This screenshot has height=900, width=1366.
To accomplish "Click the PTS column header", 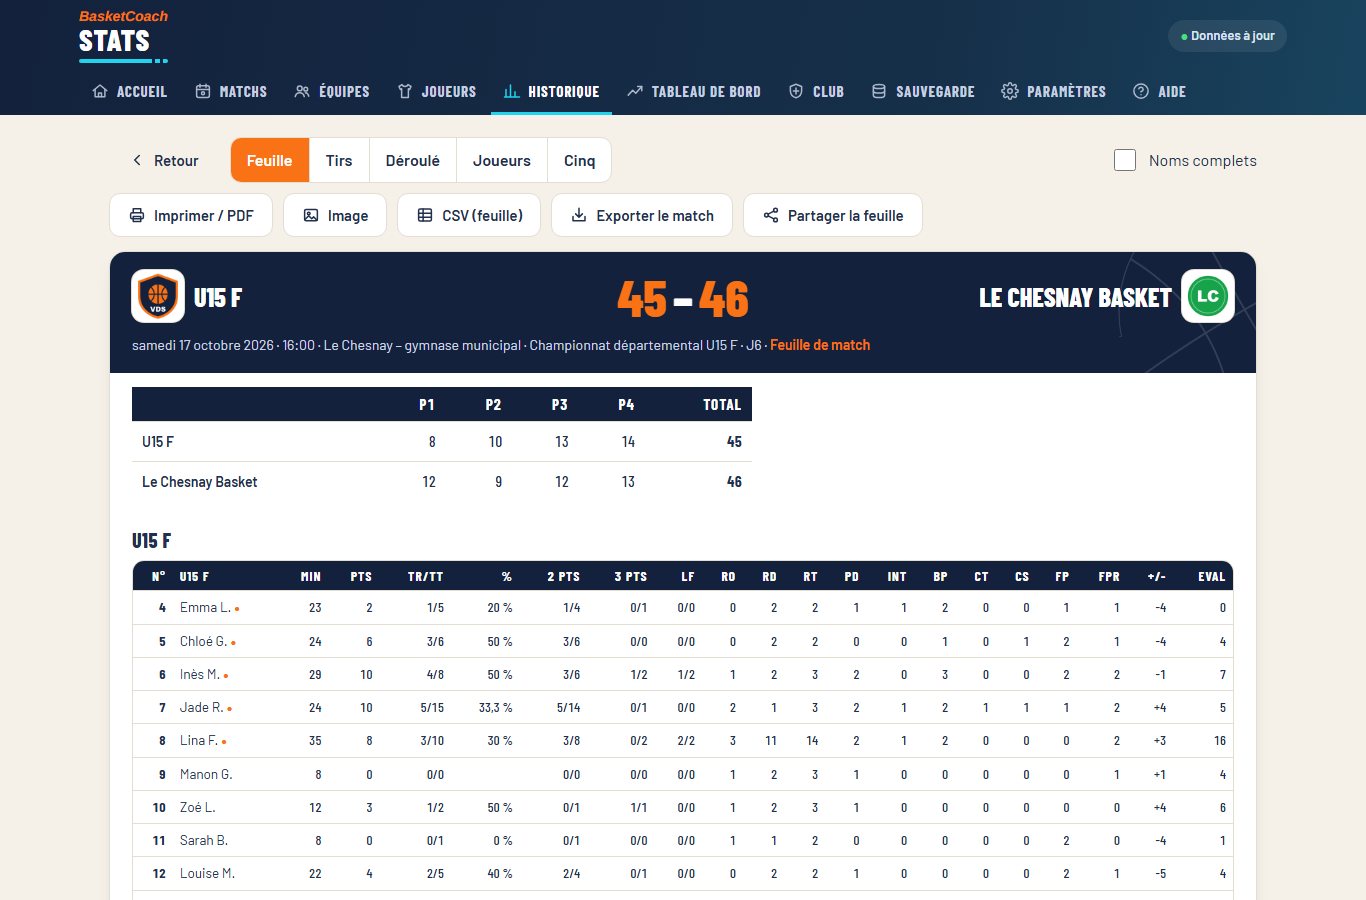I will tap(361, 577).
